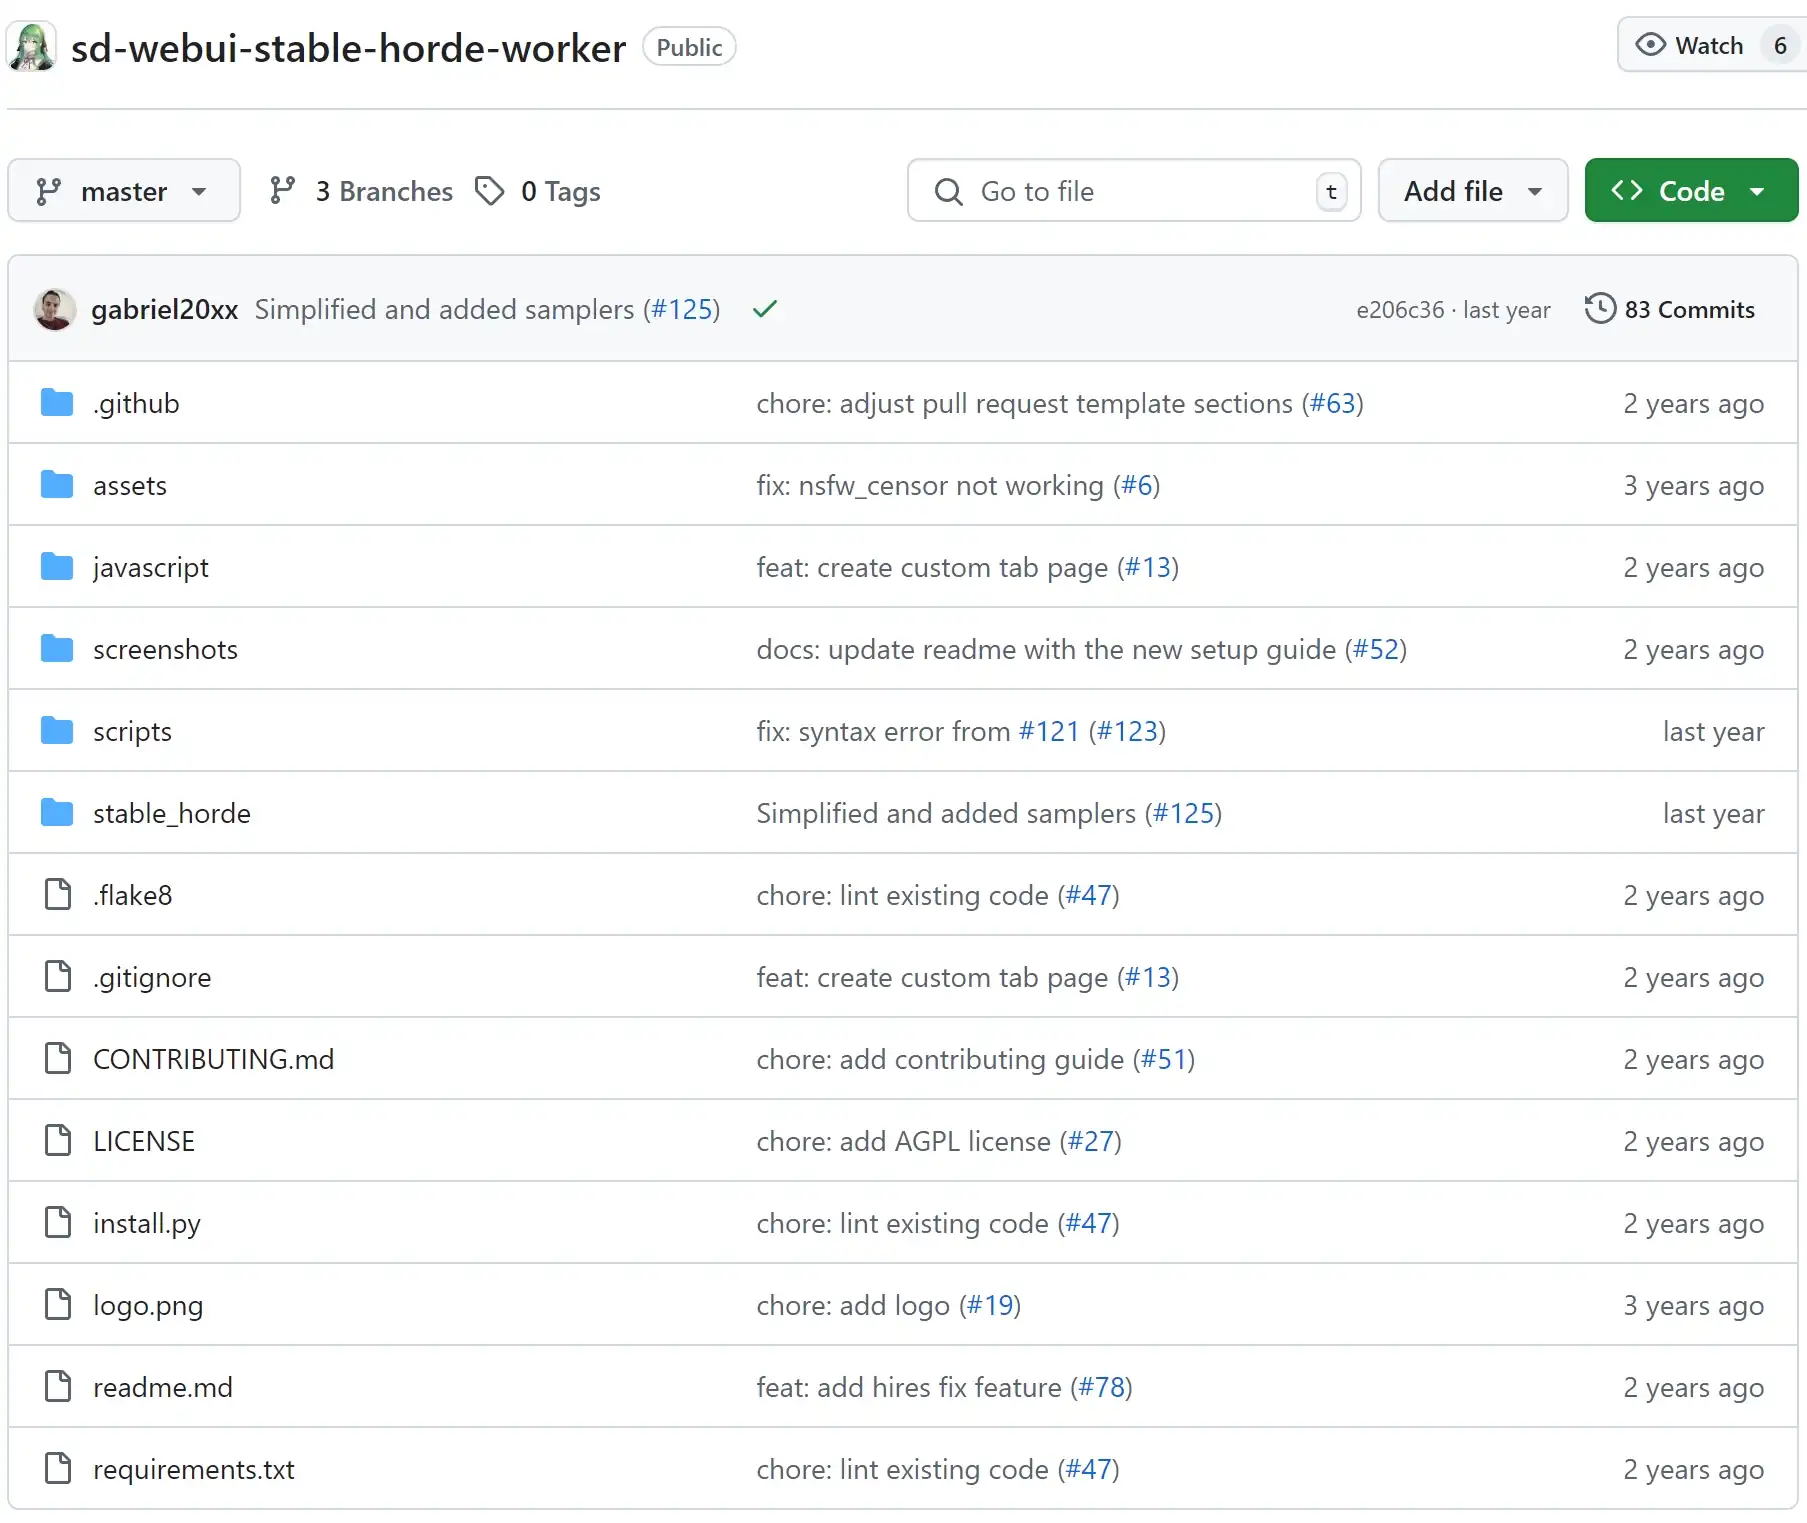Open the repository owner avatar
The image size is (1807, 1523).
31,47
